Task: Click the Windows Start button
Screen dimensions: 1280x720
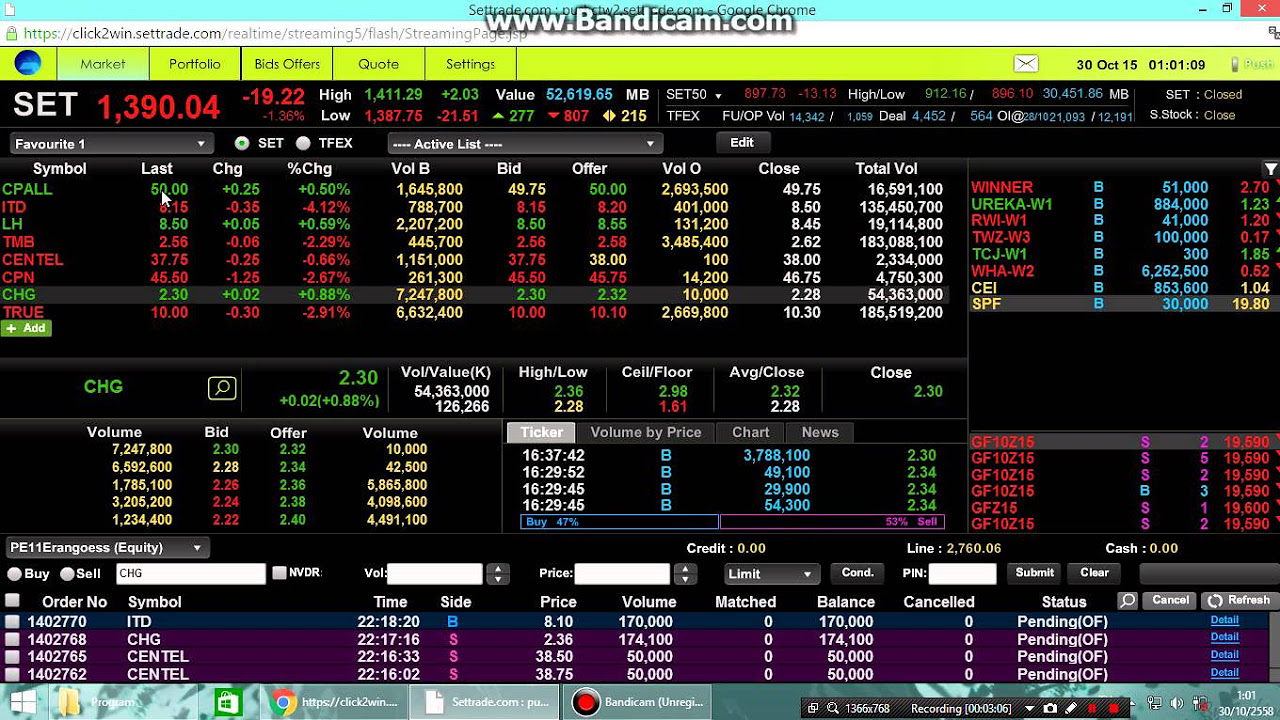Action: (x=22, y=702)
